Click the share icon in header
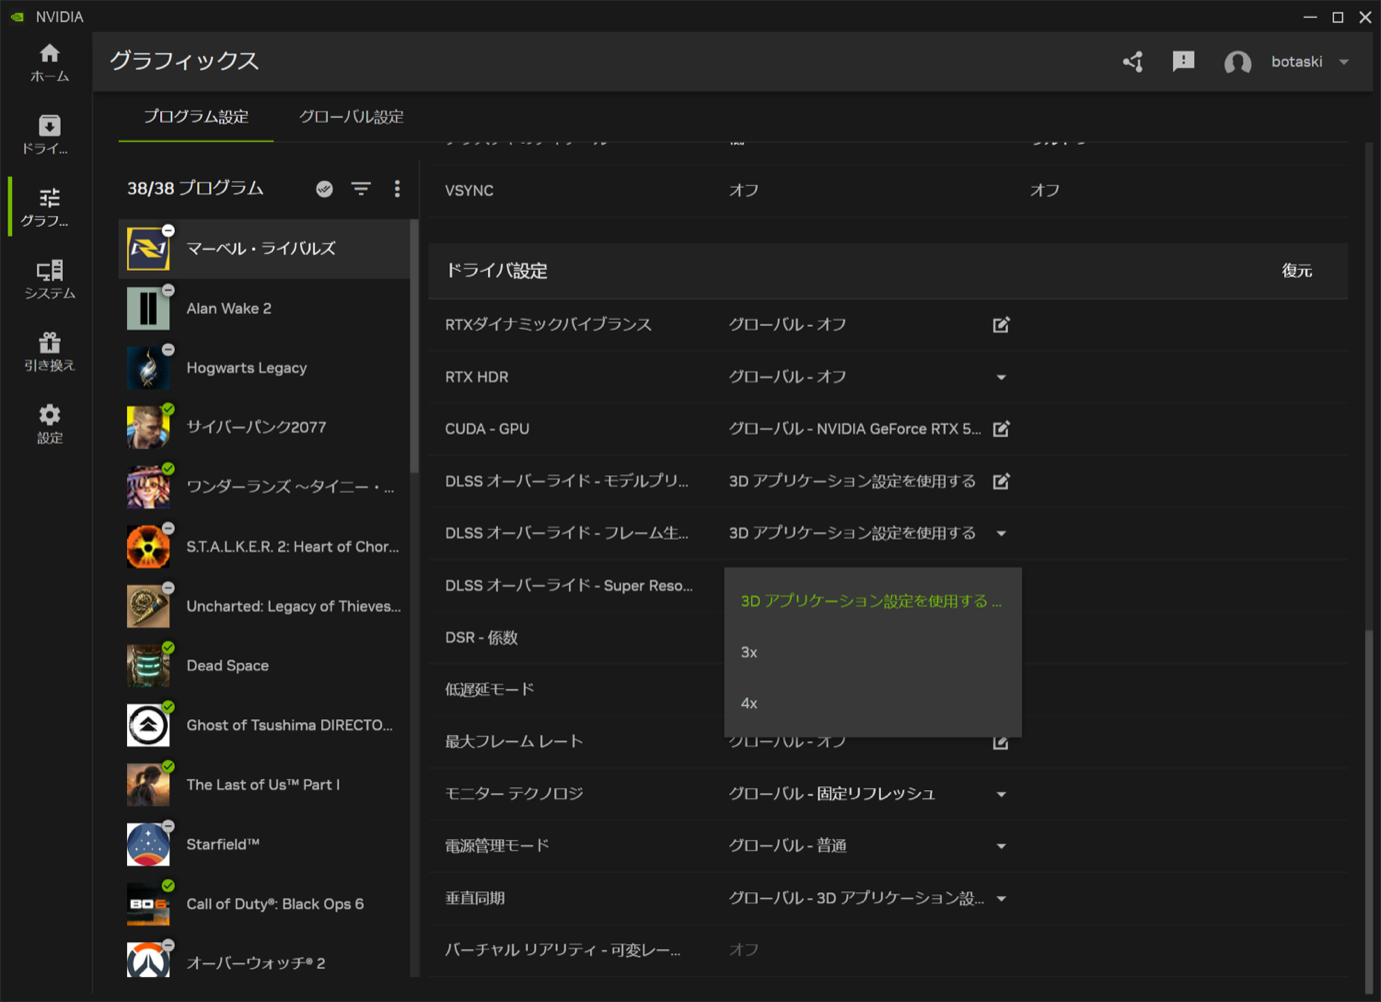 click(1132, 62)
